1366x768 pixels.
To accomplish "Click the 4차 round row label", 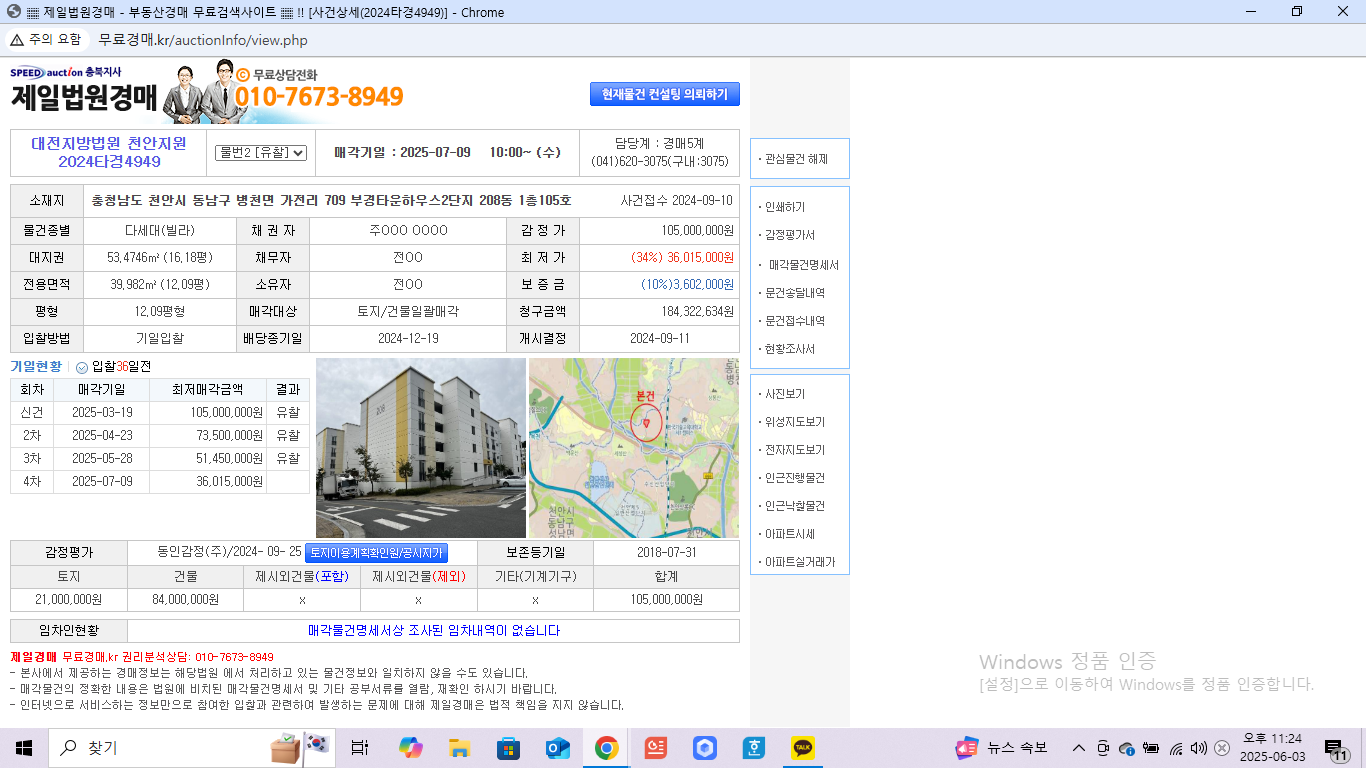I will coord(32,481).
